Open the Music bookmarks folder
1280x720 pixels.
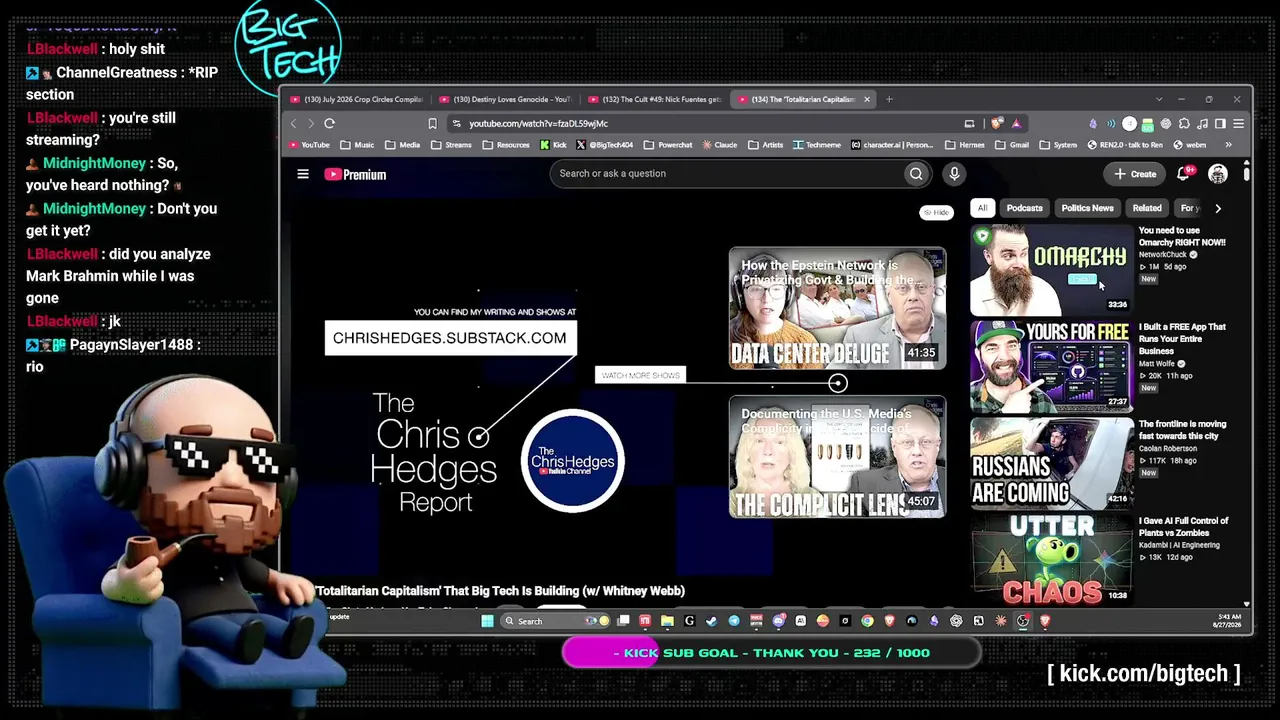click(x=357, y=145)
